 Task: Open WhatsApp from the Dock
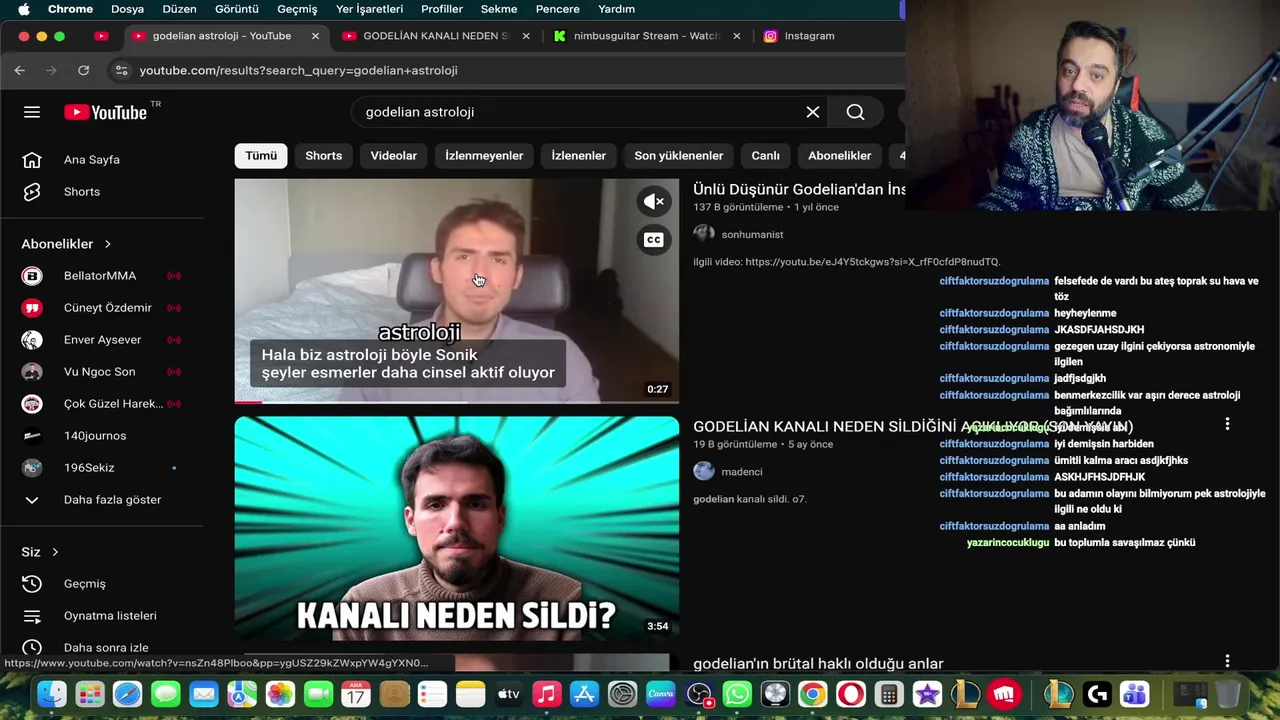click(737, 694)
